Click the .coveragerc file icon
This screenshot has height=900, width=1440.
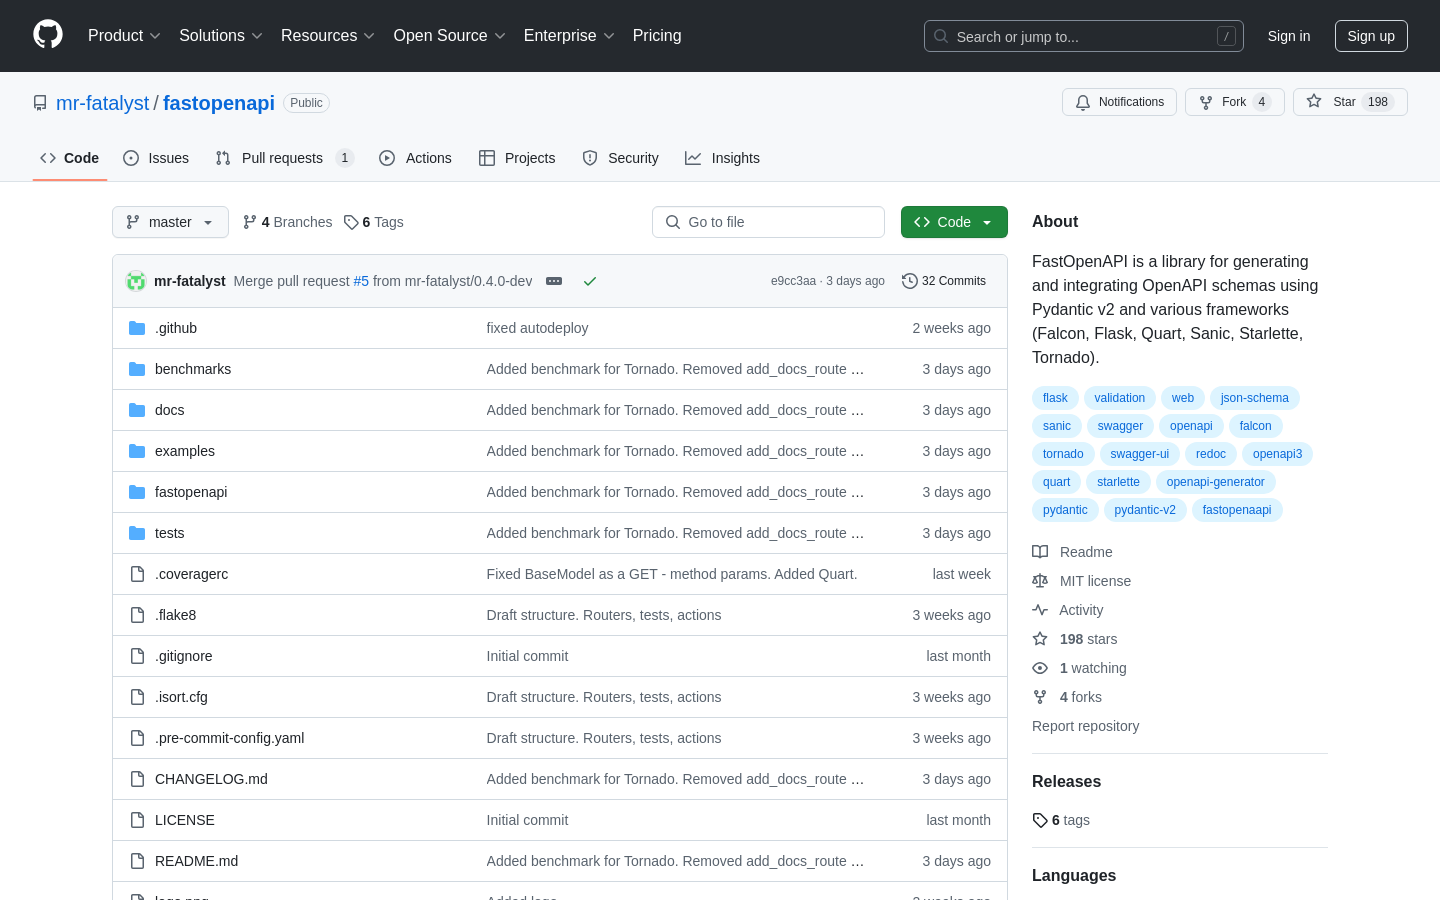tap(137, 574)
